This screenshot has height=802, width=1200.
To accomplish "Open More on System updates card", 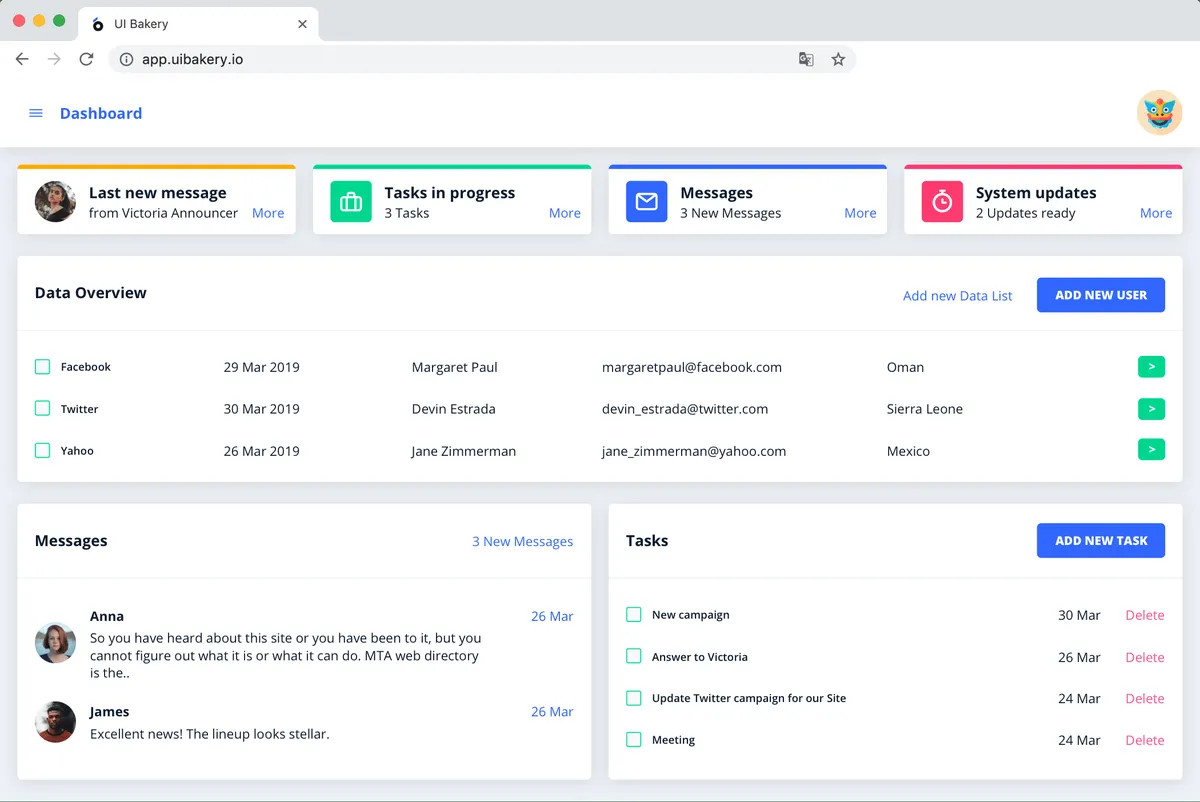I will [x=1156, y=213].
